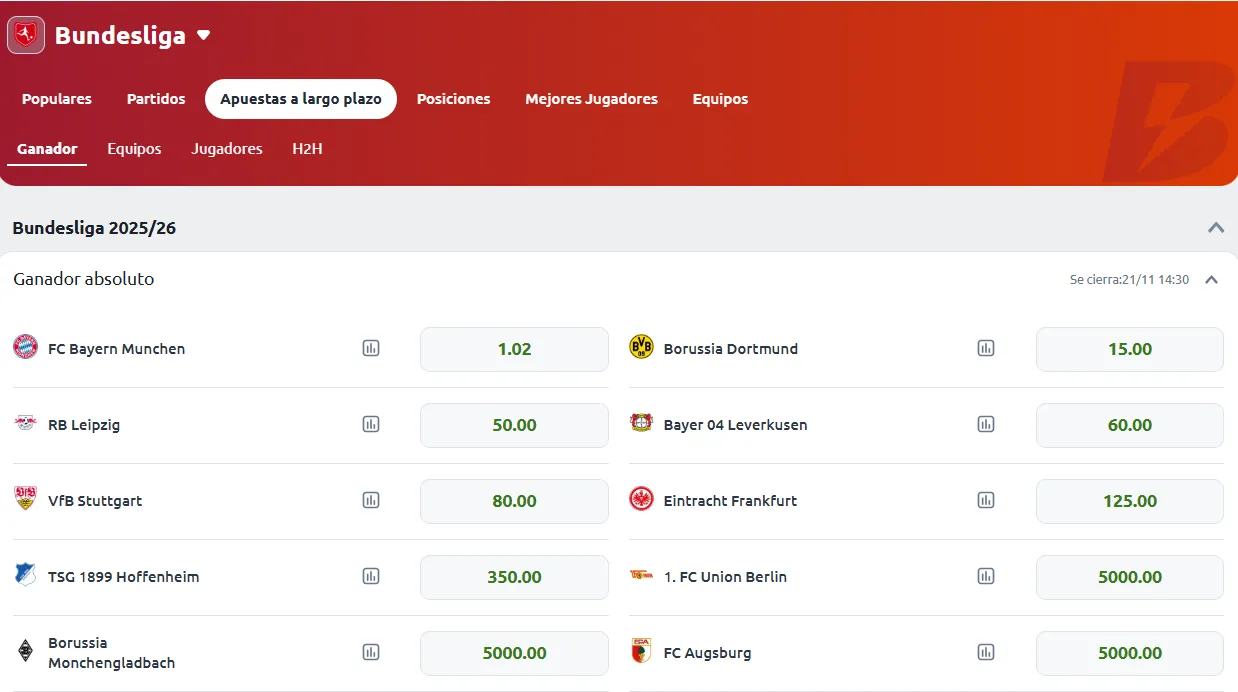Screen dimensions: 1238x692
Task: Click the Bundesliga league logo
Action: pos(25,34)
